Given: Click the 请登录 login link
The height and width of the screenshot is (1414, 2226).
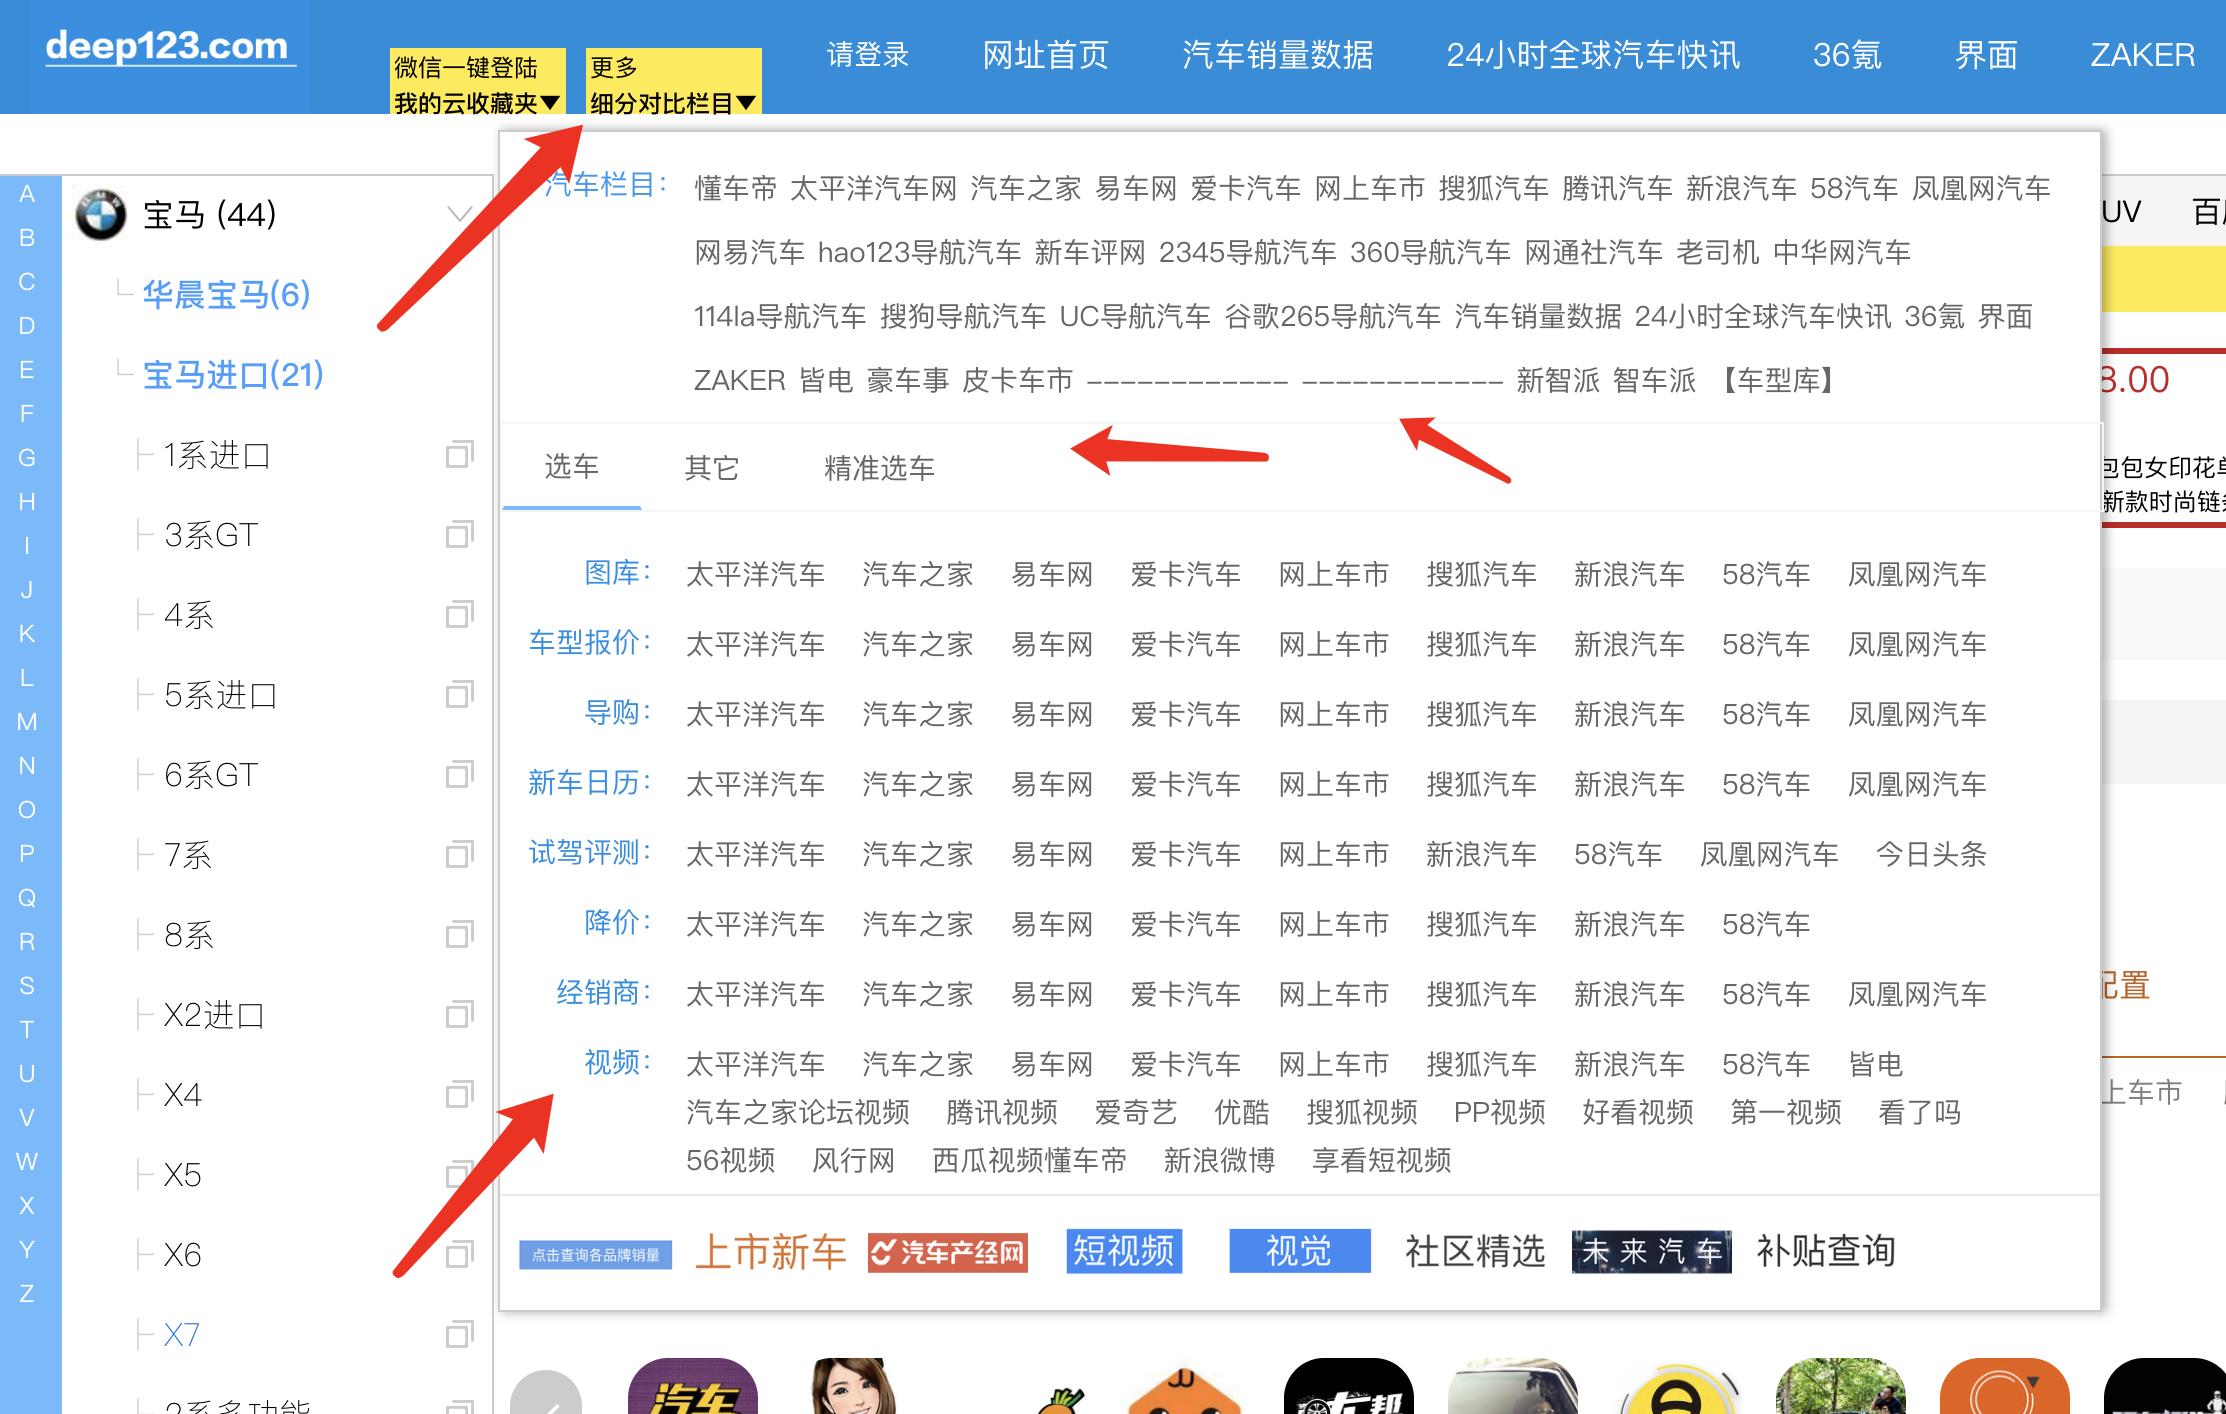Looking at the screenshot, I should tap(866, 56).
